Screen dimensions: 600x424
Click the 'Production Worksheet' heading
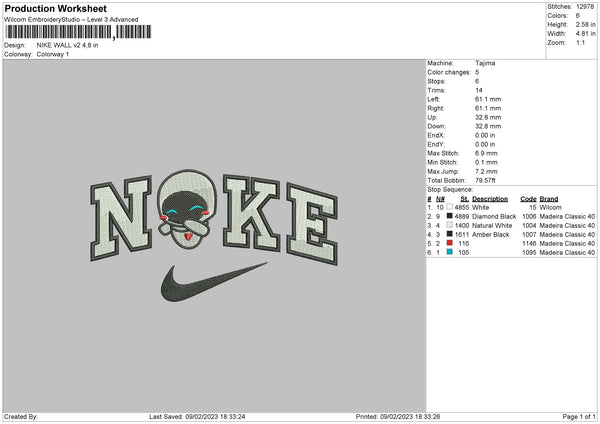pyautogui.click(x=55, y=8)
